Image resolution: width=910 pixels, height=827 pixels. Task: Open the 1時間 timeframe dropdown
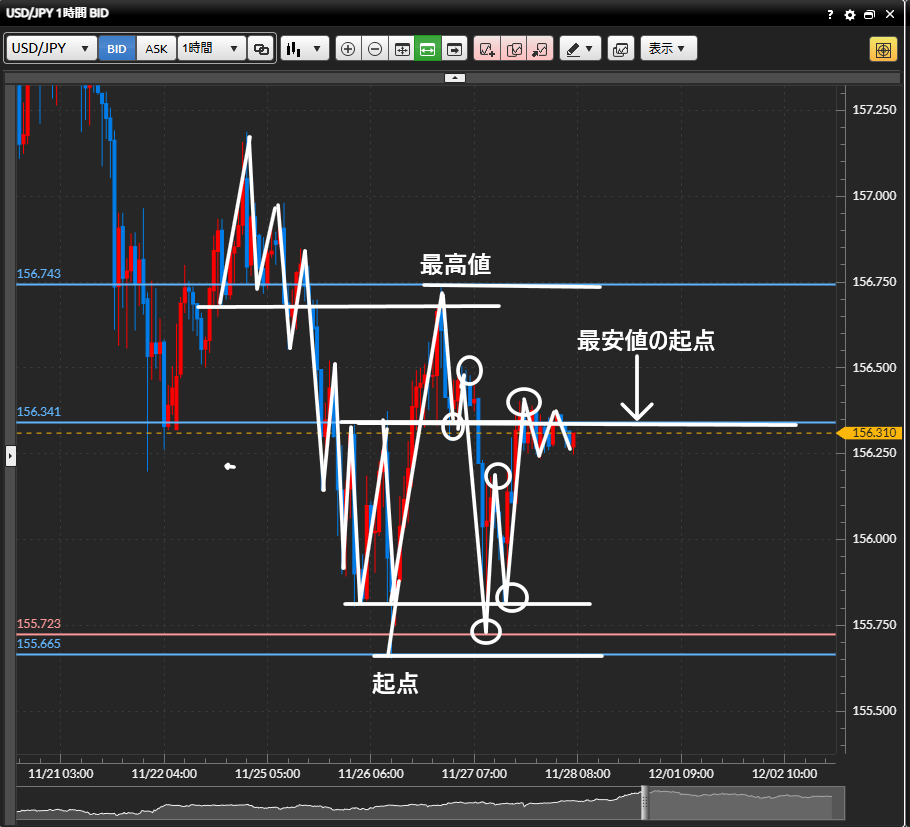211,49
